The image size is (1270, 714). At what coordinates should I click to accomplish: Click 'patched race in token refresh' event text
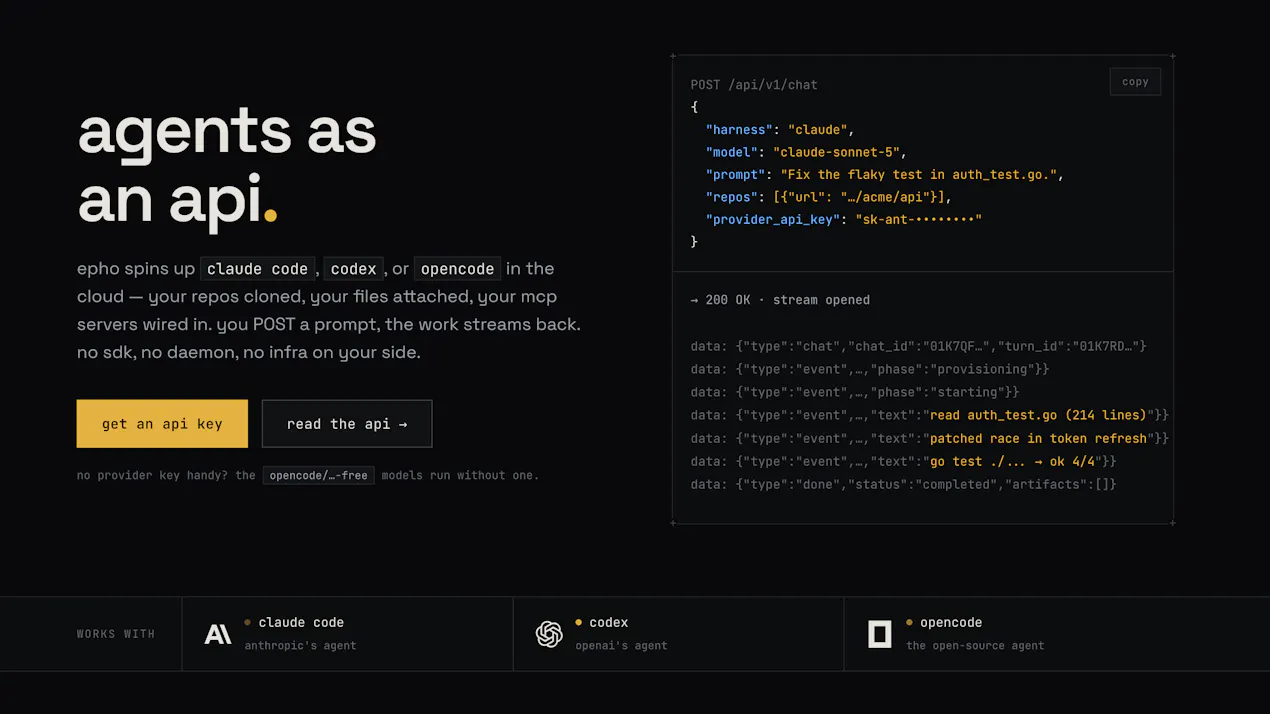1038,438
